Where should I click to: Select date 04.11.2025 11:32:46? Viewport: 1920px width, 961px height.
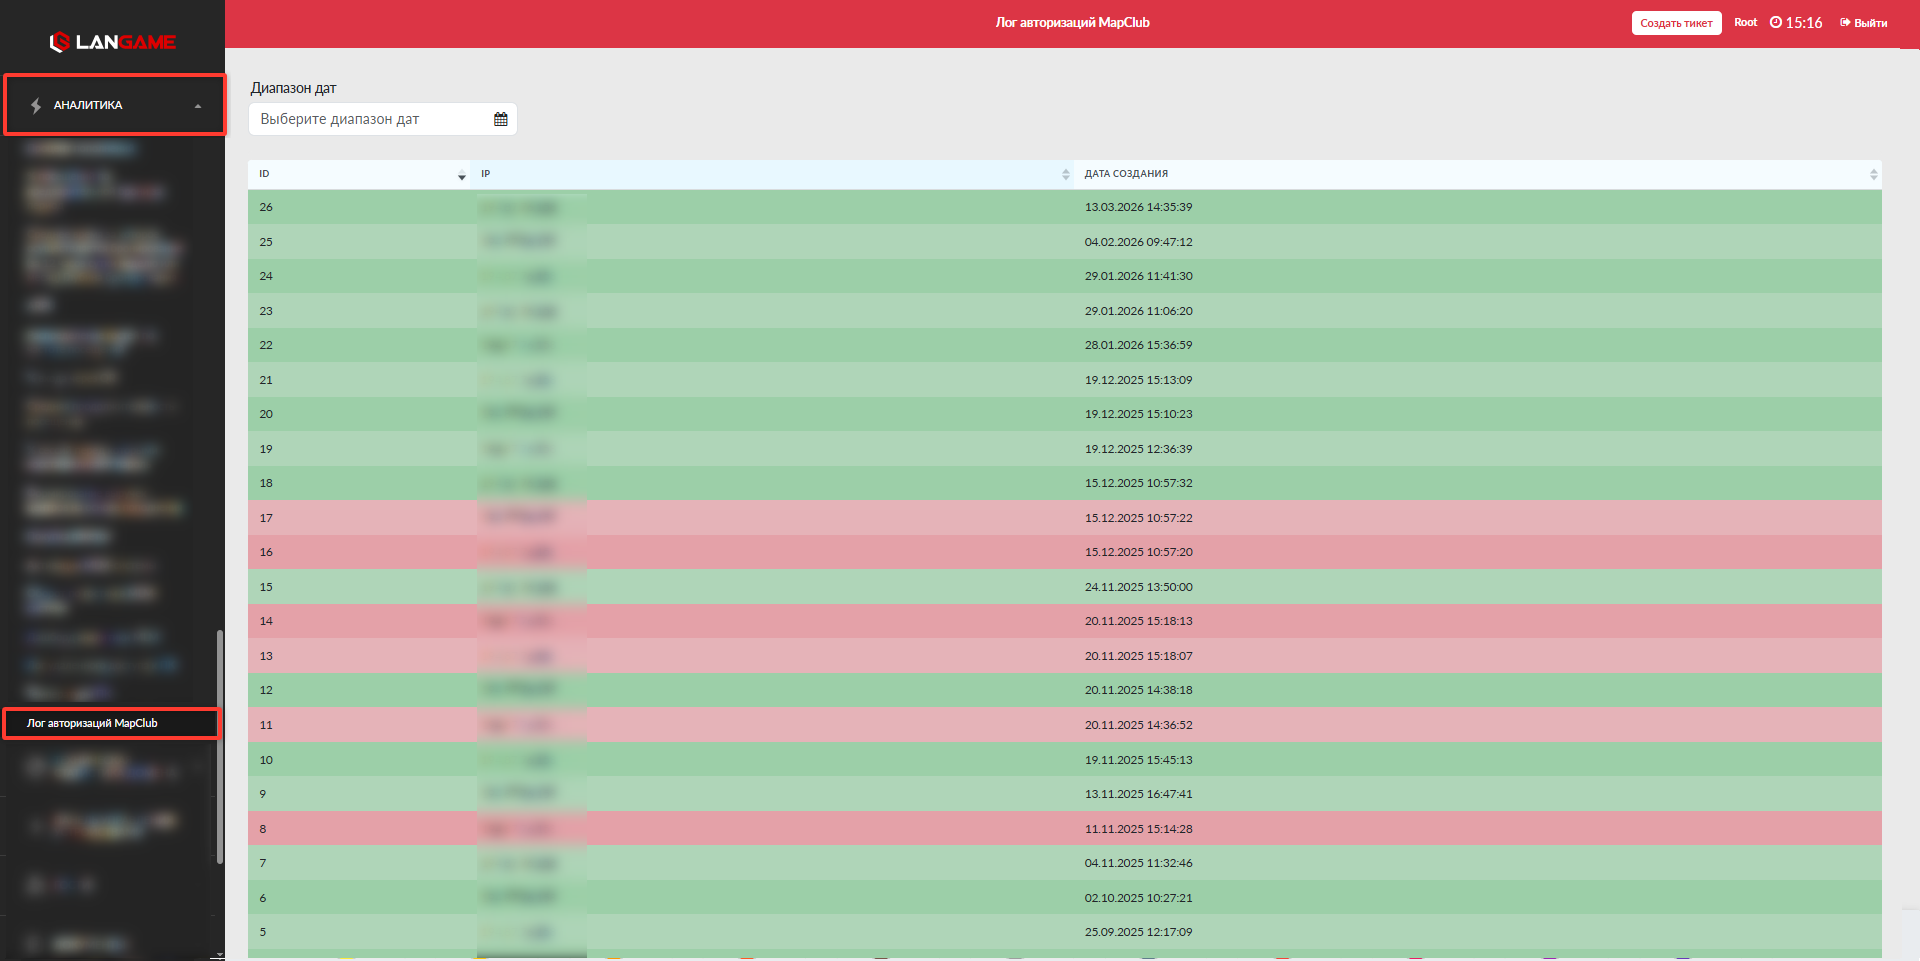(1138, 863)
